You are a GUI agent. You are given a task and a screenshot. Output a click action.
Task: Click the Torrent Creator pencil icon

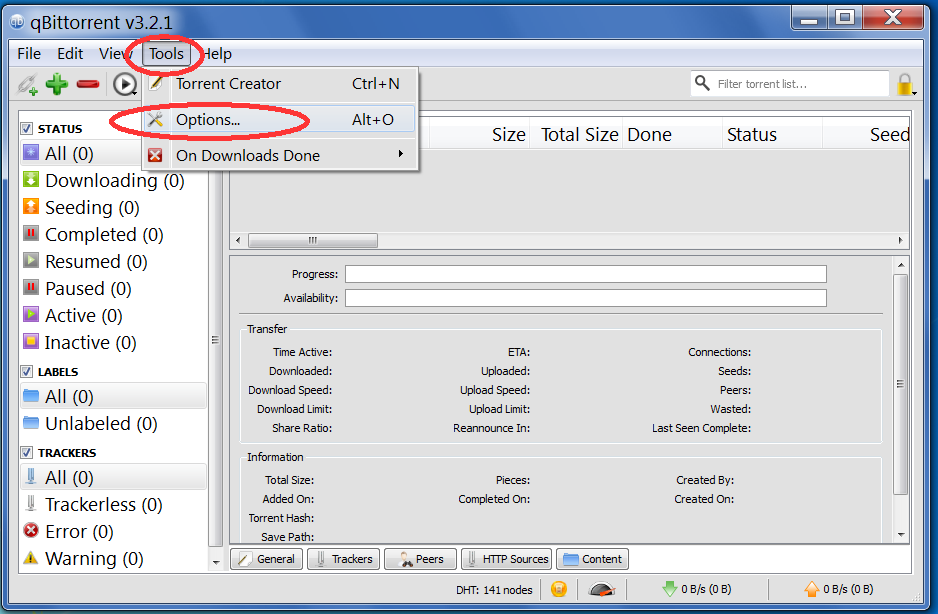[156, 83]
